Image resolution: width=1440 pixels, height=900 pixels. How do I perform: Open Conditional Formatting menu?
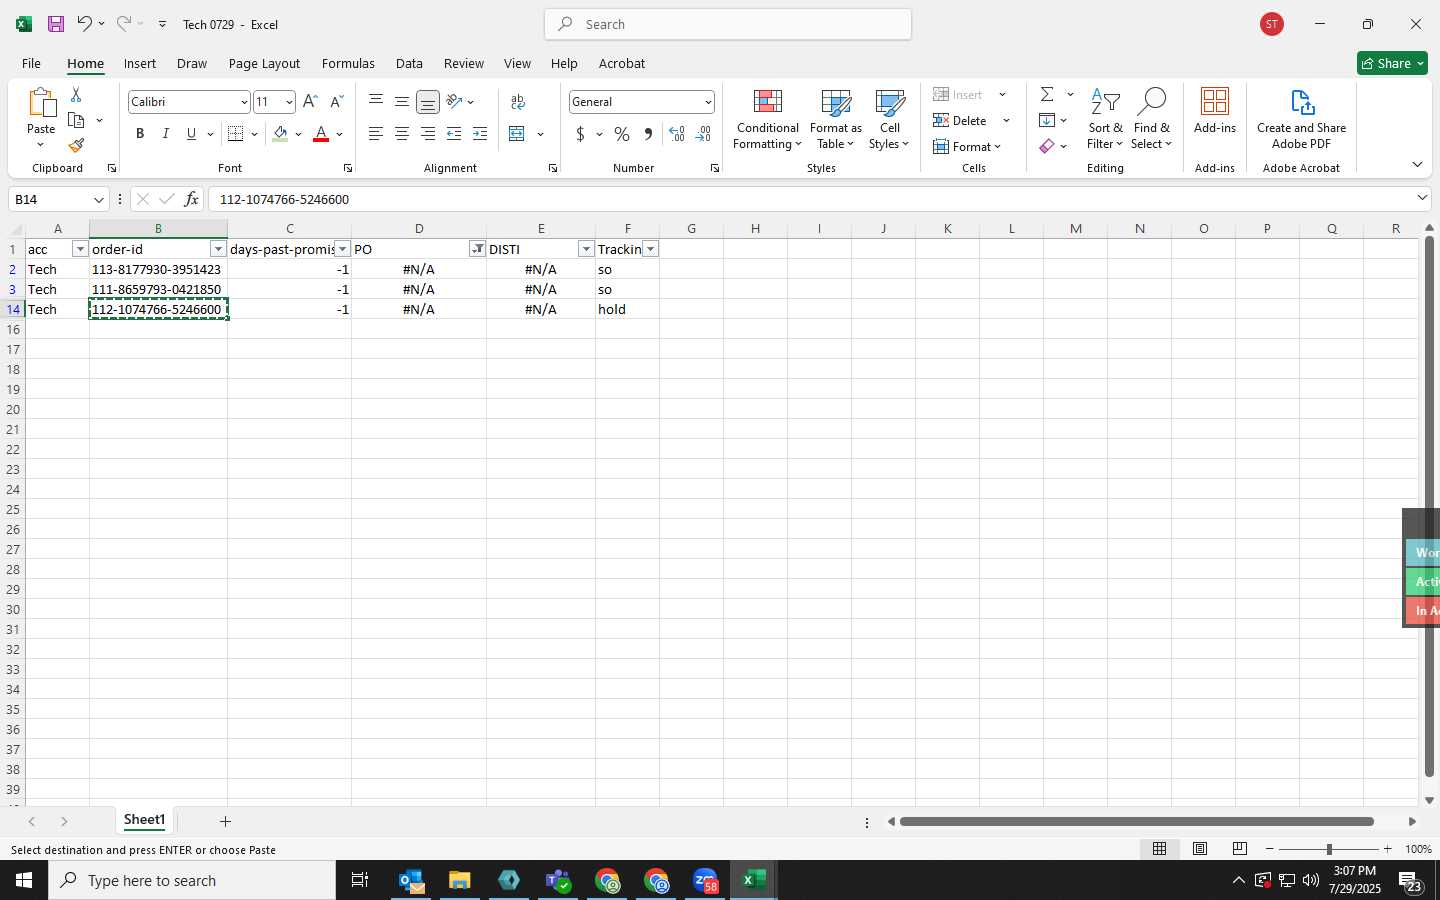(767, 120)
